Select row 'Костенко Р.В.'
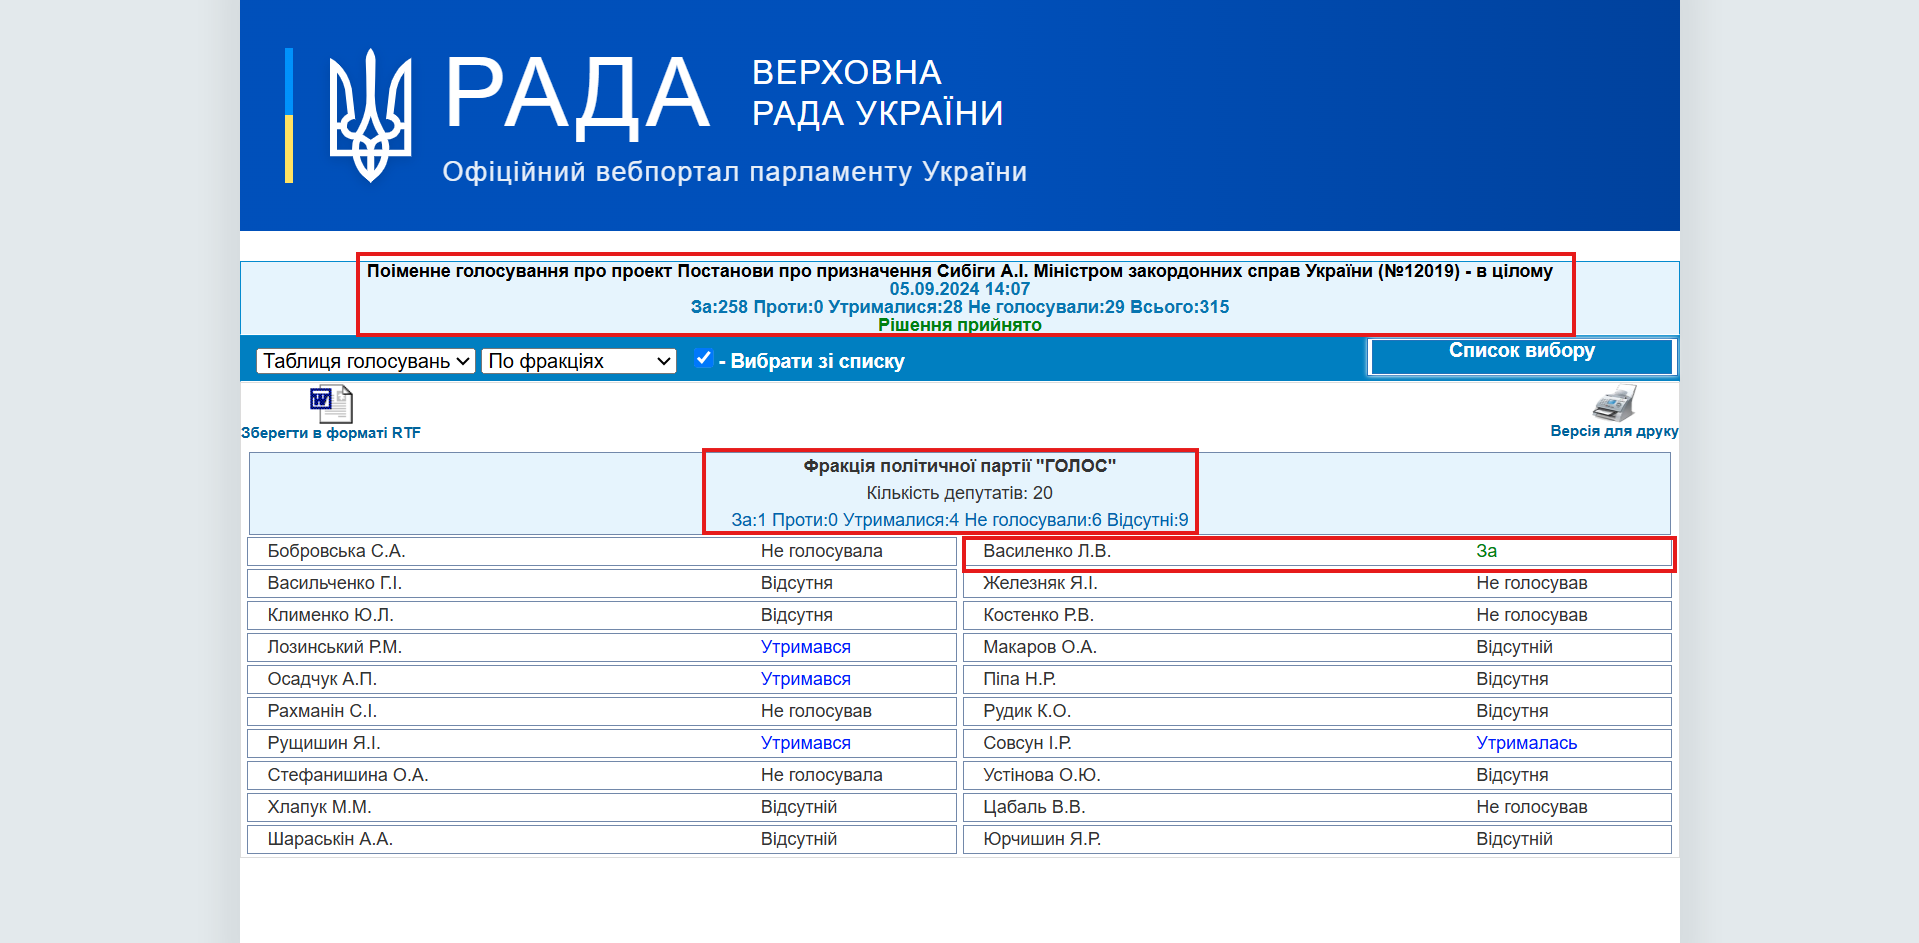The image size is (1919, 943). pyautogui.click(x=1318, y=615)
